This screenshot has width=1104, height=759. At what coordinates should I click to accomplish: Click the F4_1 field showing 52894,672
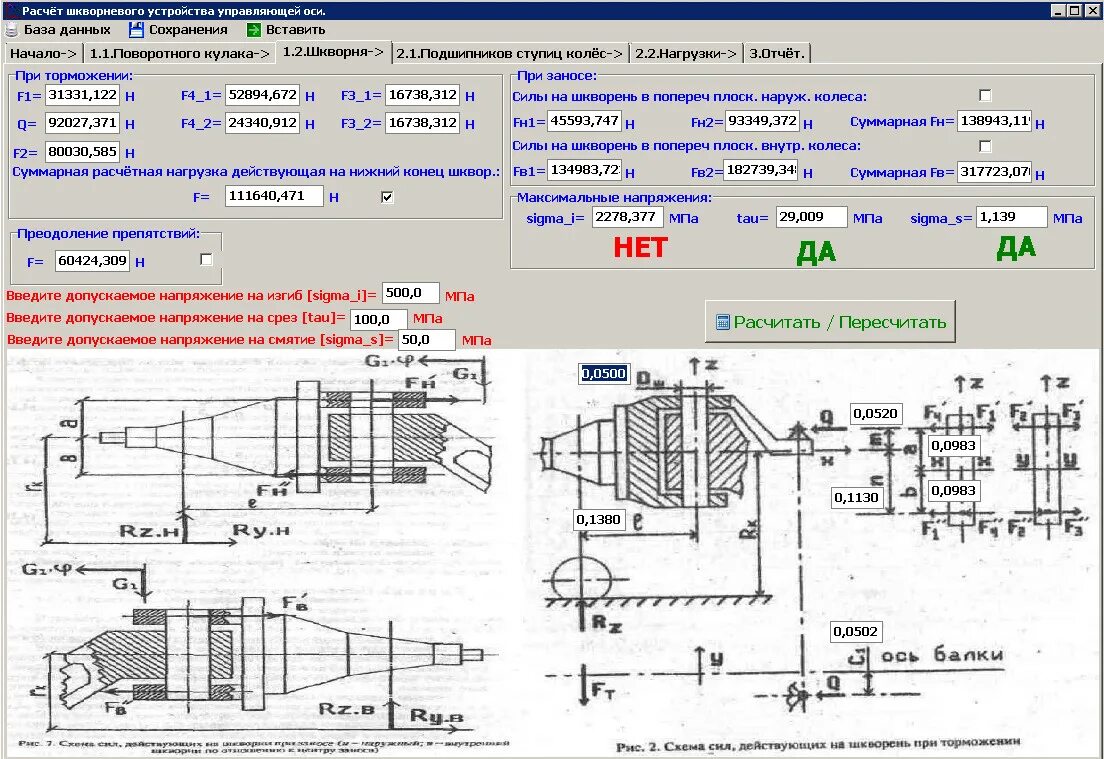click(x=263, y=95)
